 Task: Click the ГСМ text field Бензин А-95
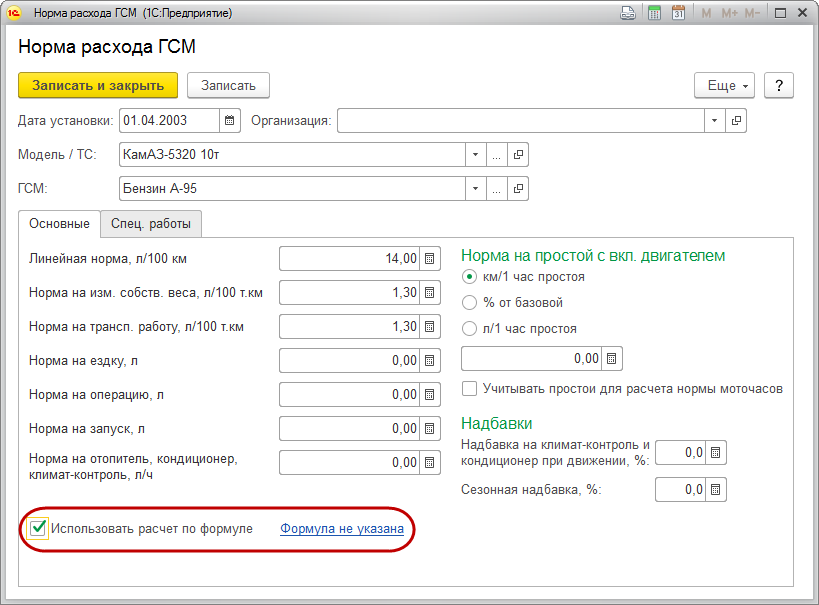(x=292, y=189)
